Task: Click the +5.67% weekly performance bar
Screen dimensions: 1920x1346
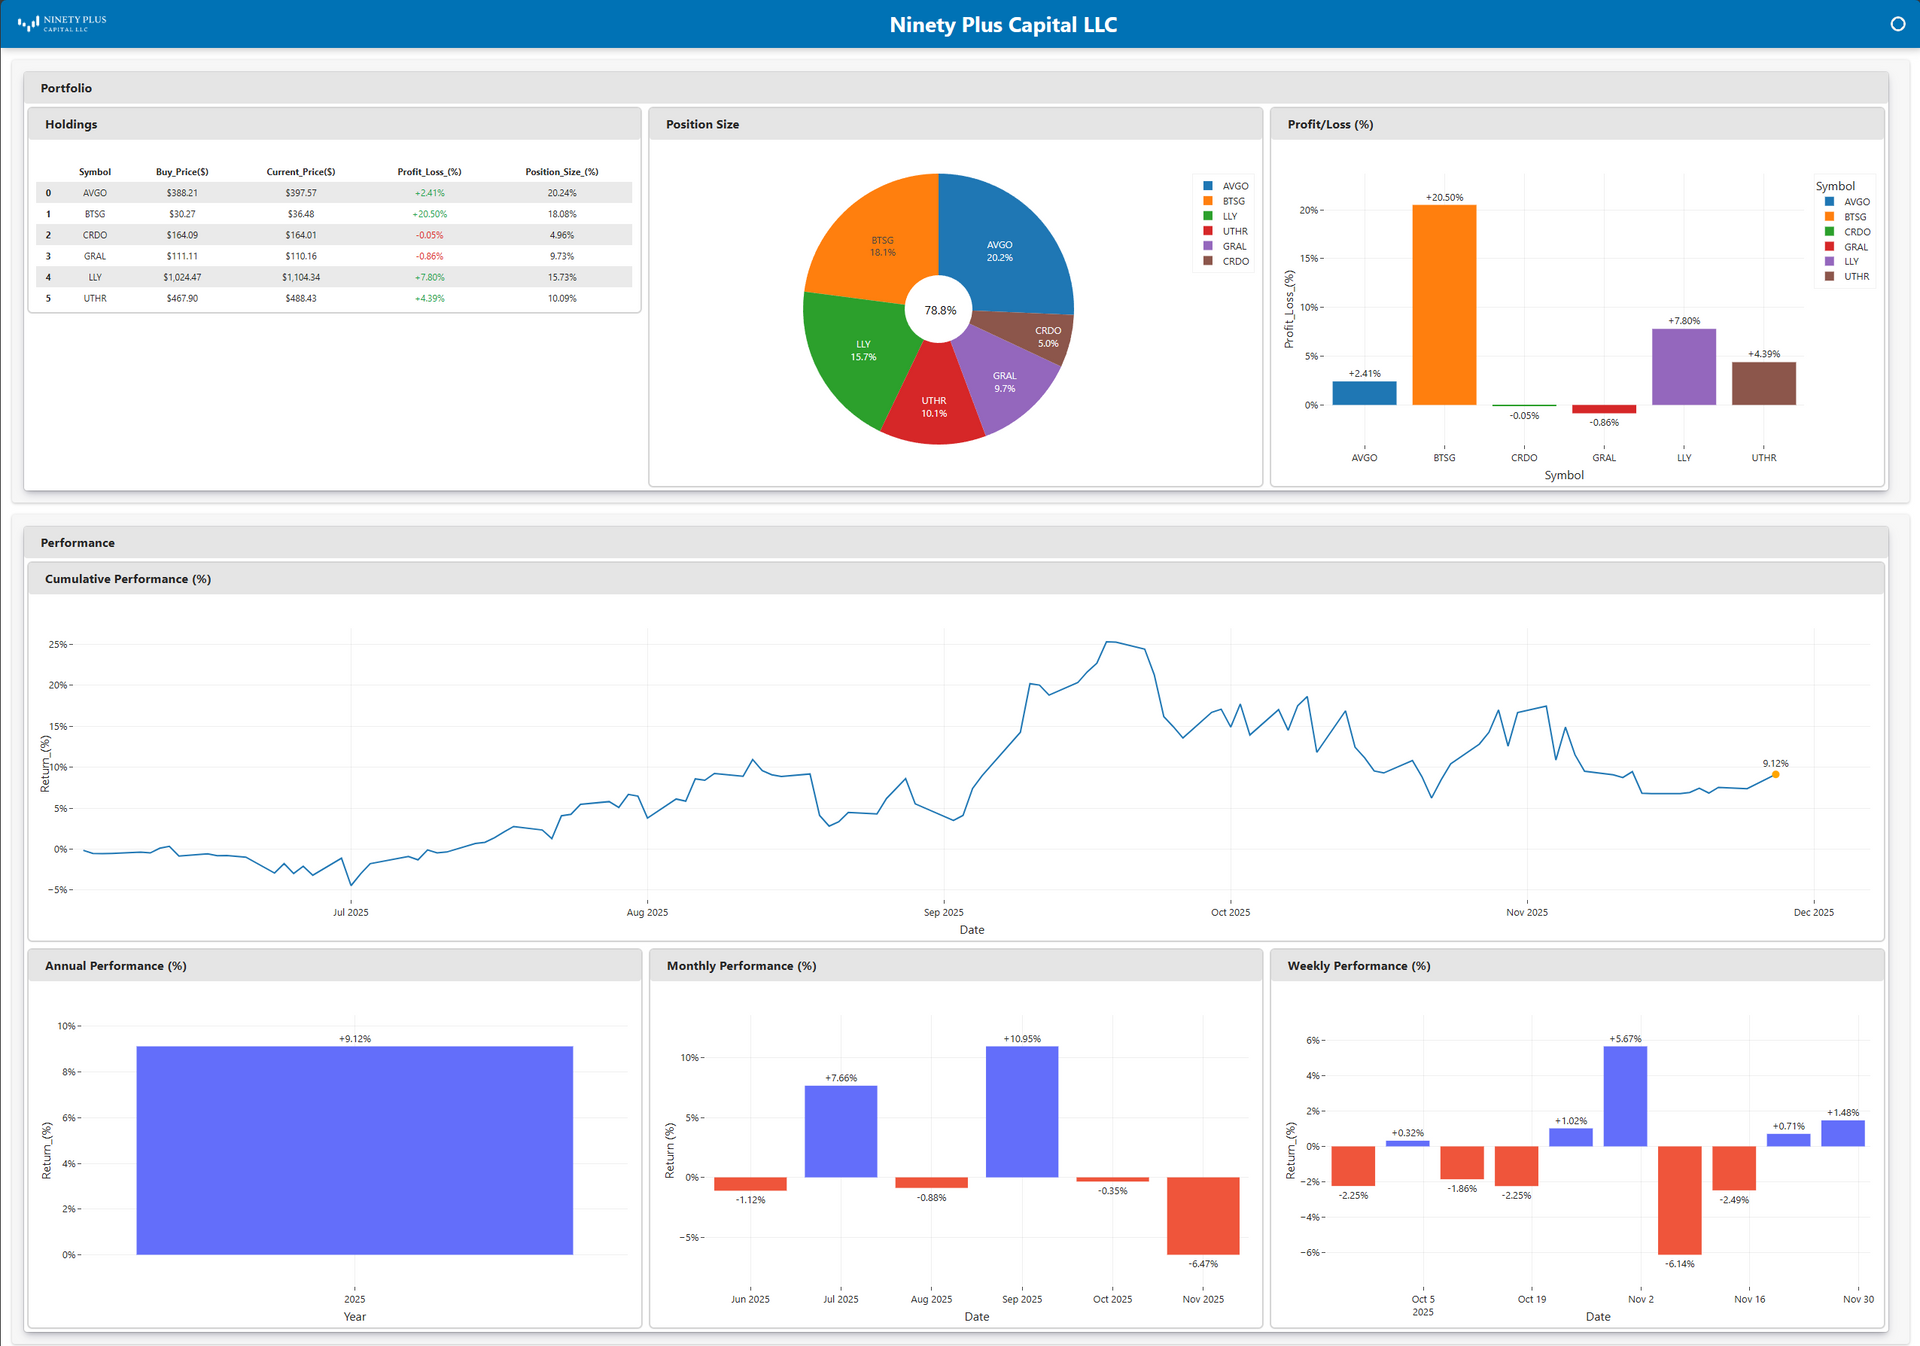Action: tap(1624, 1096)
